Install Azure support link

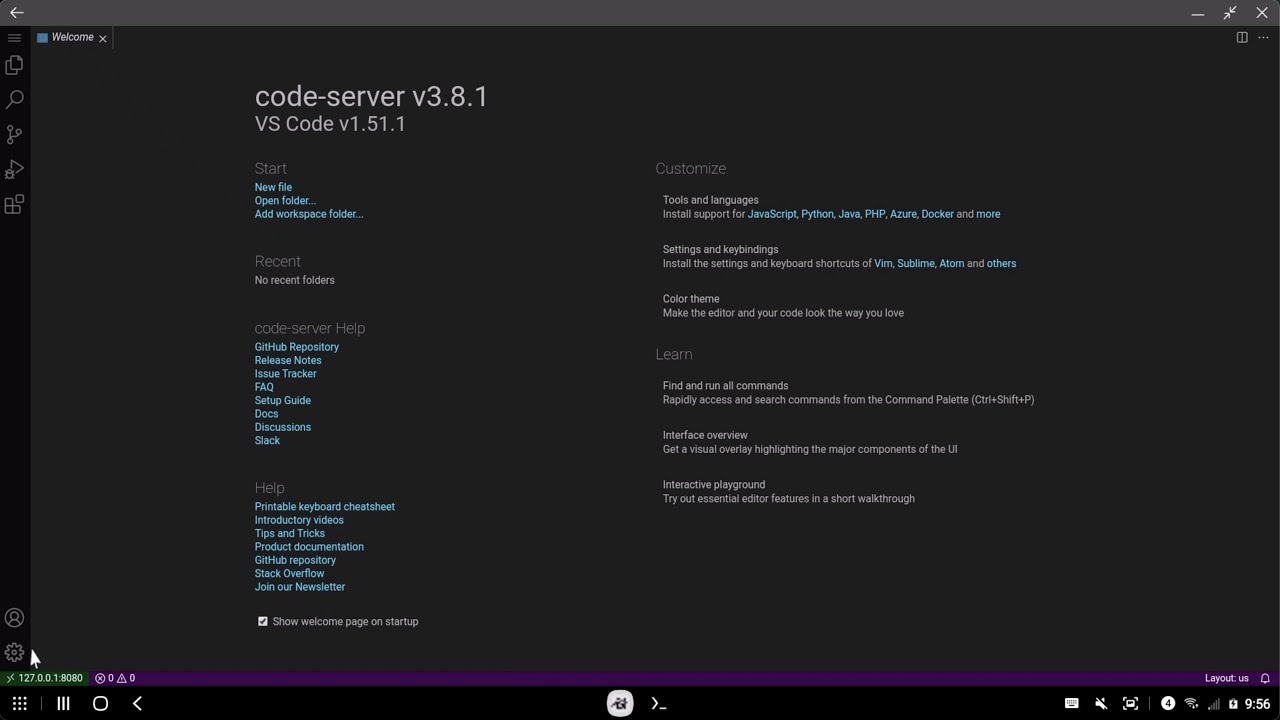click(903, 214)
